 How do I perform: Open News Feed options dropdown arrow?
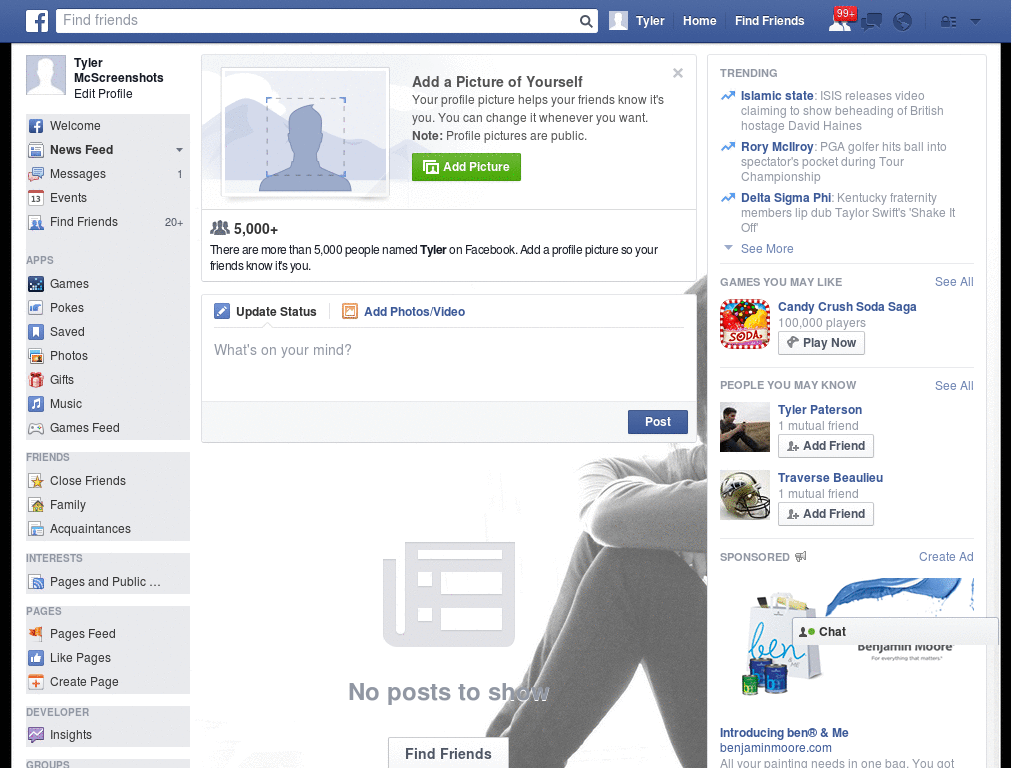tap(180, 150)
